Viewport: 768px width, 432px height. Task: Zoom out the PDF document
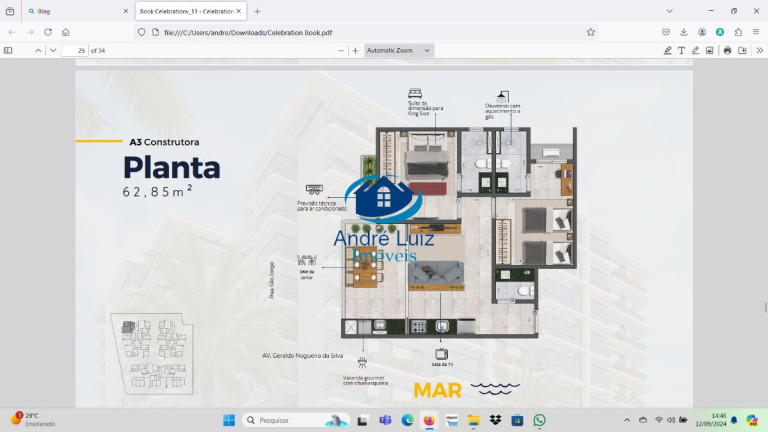point(341,50)
